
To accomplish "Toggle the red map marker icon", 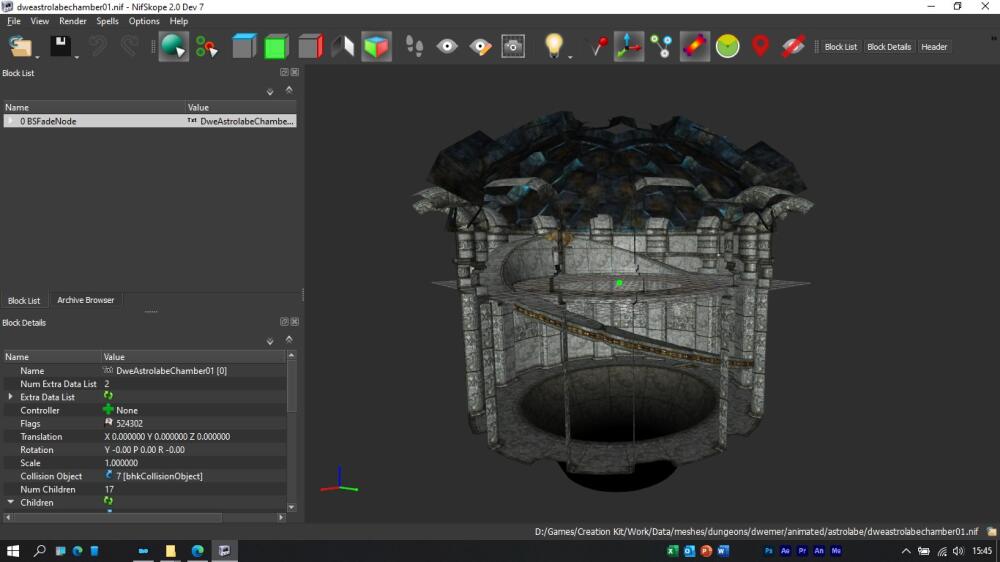I will click(760, 47).
